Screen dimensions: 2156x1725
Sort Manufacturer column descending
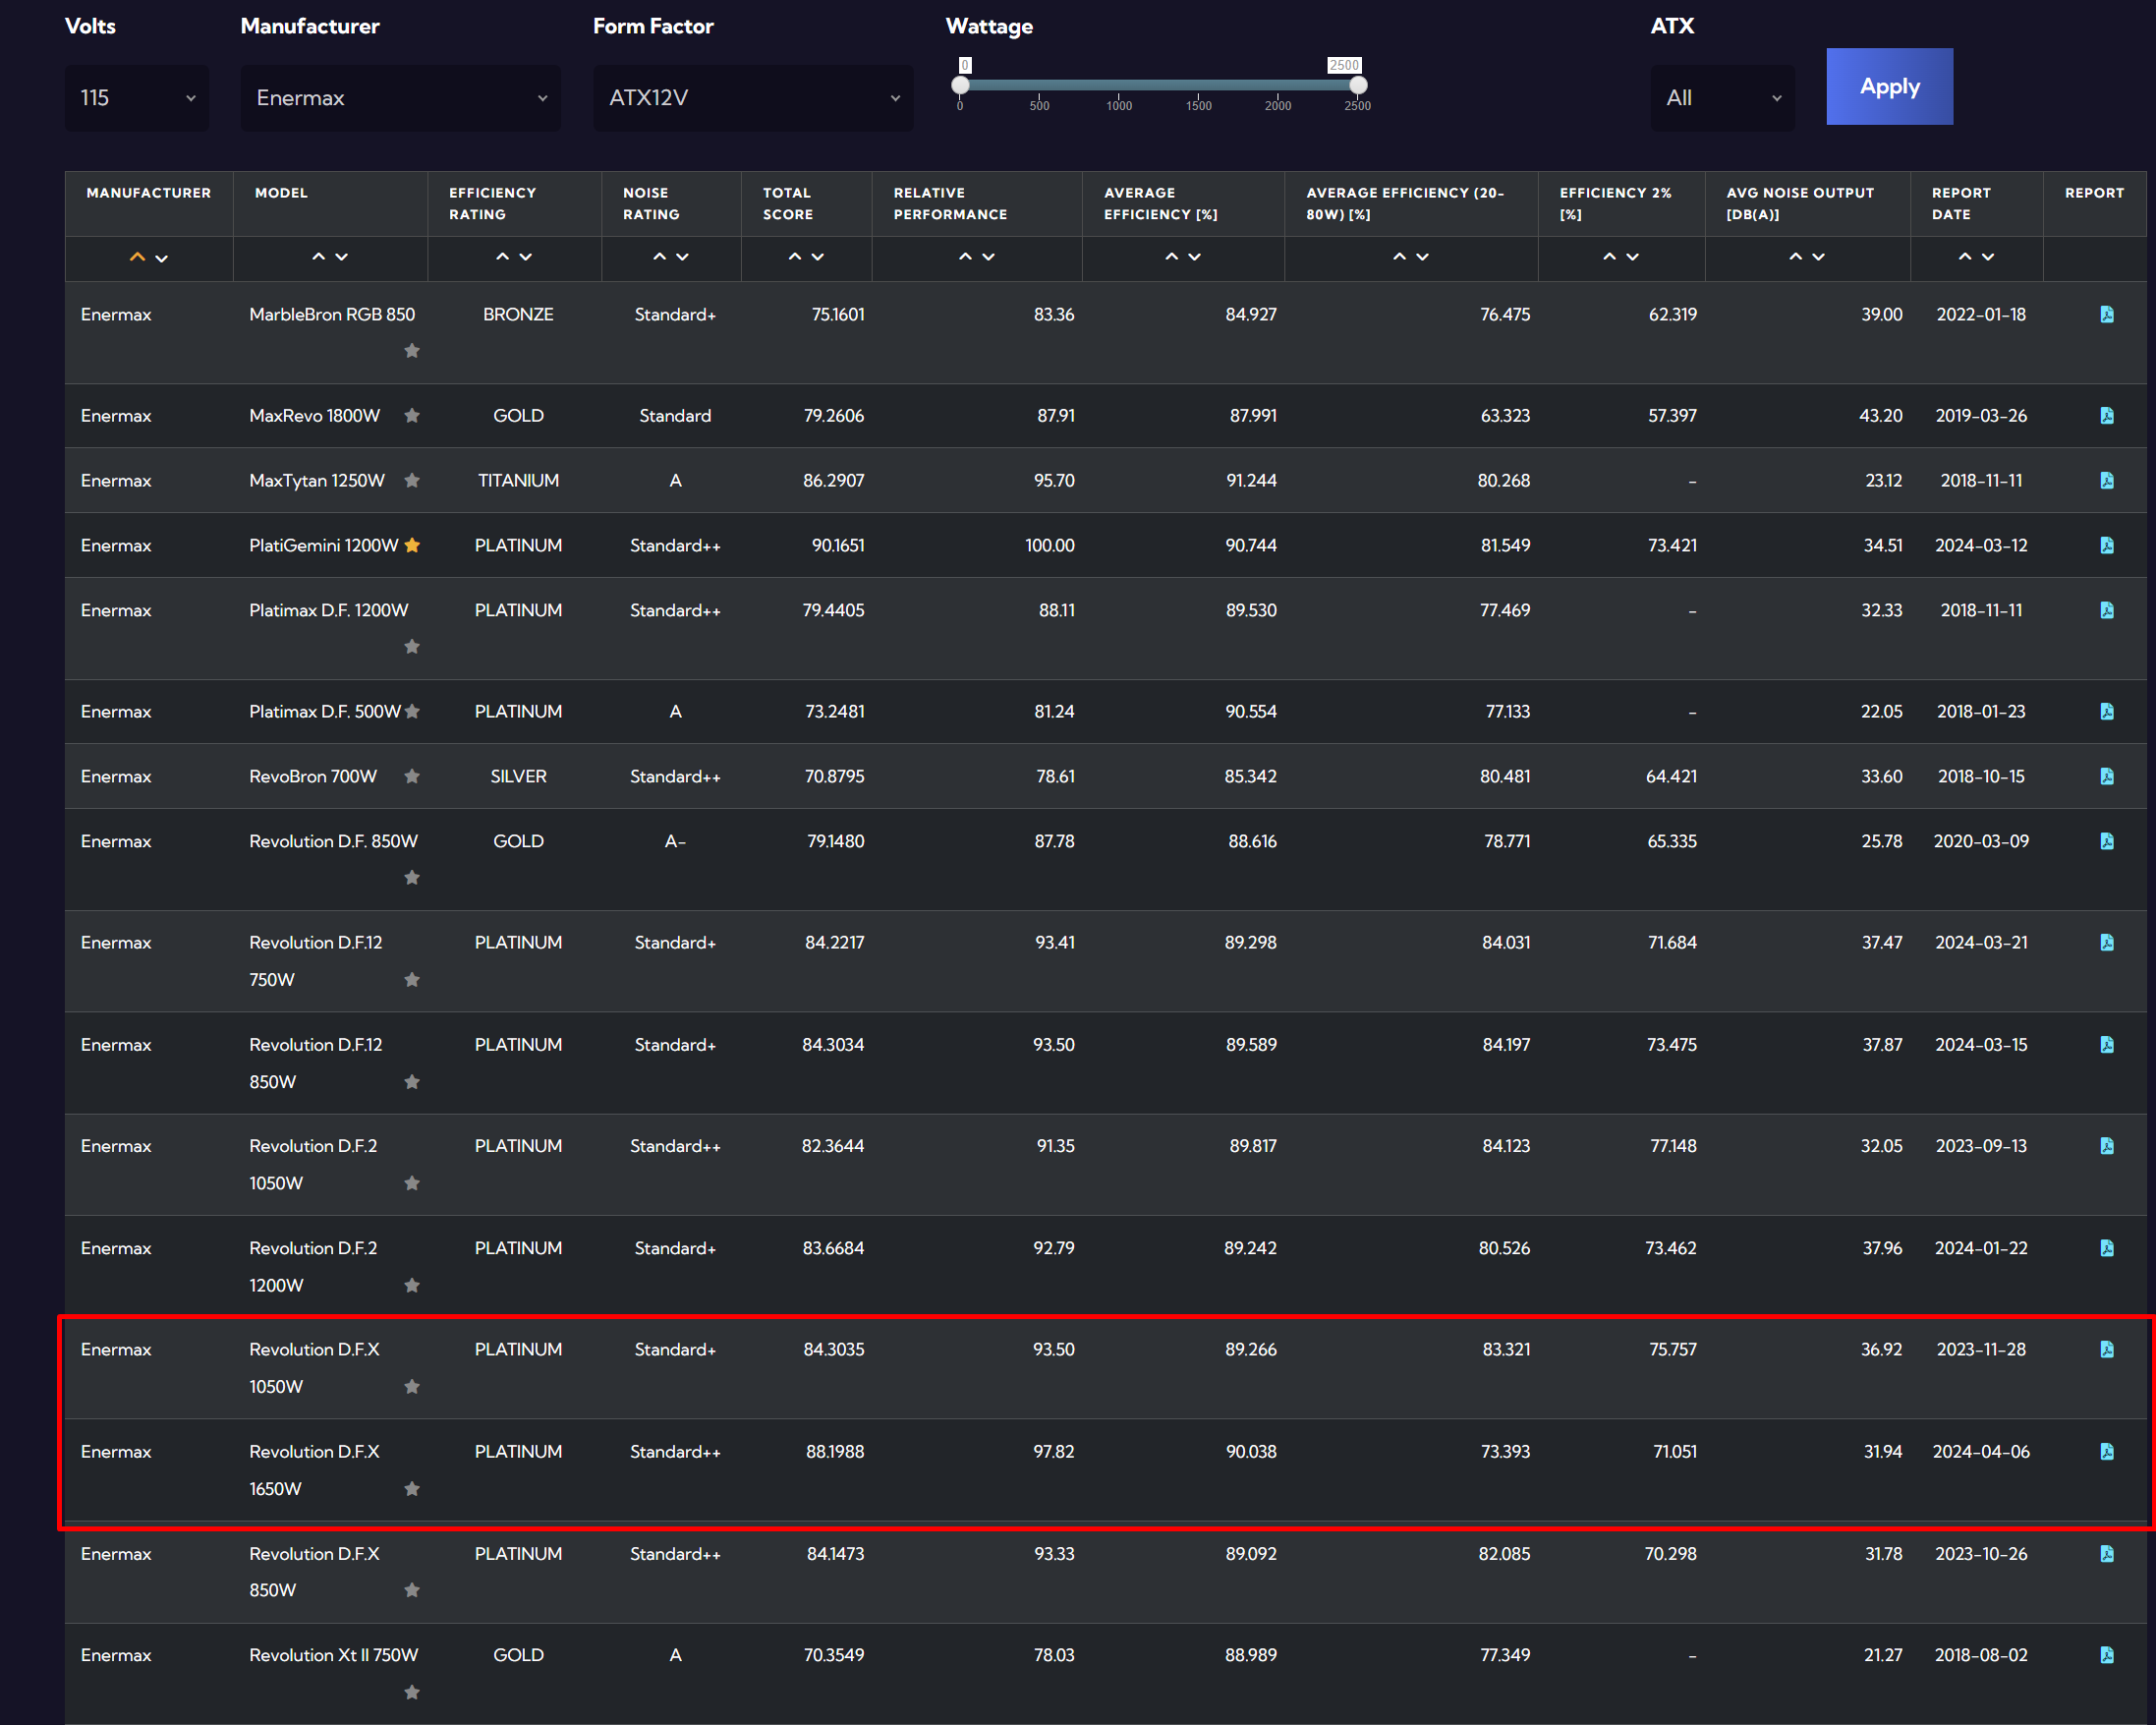point(162,258)
